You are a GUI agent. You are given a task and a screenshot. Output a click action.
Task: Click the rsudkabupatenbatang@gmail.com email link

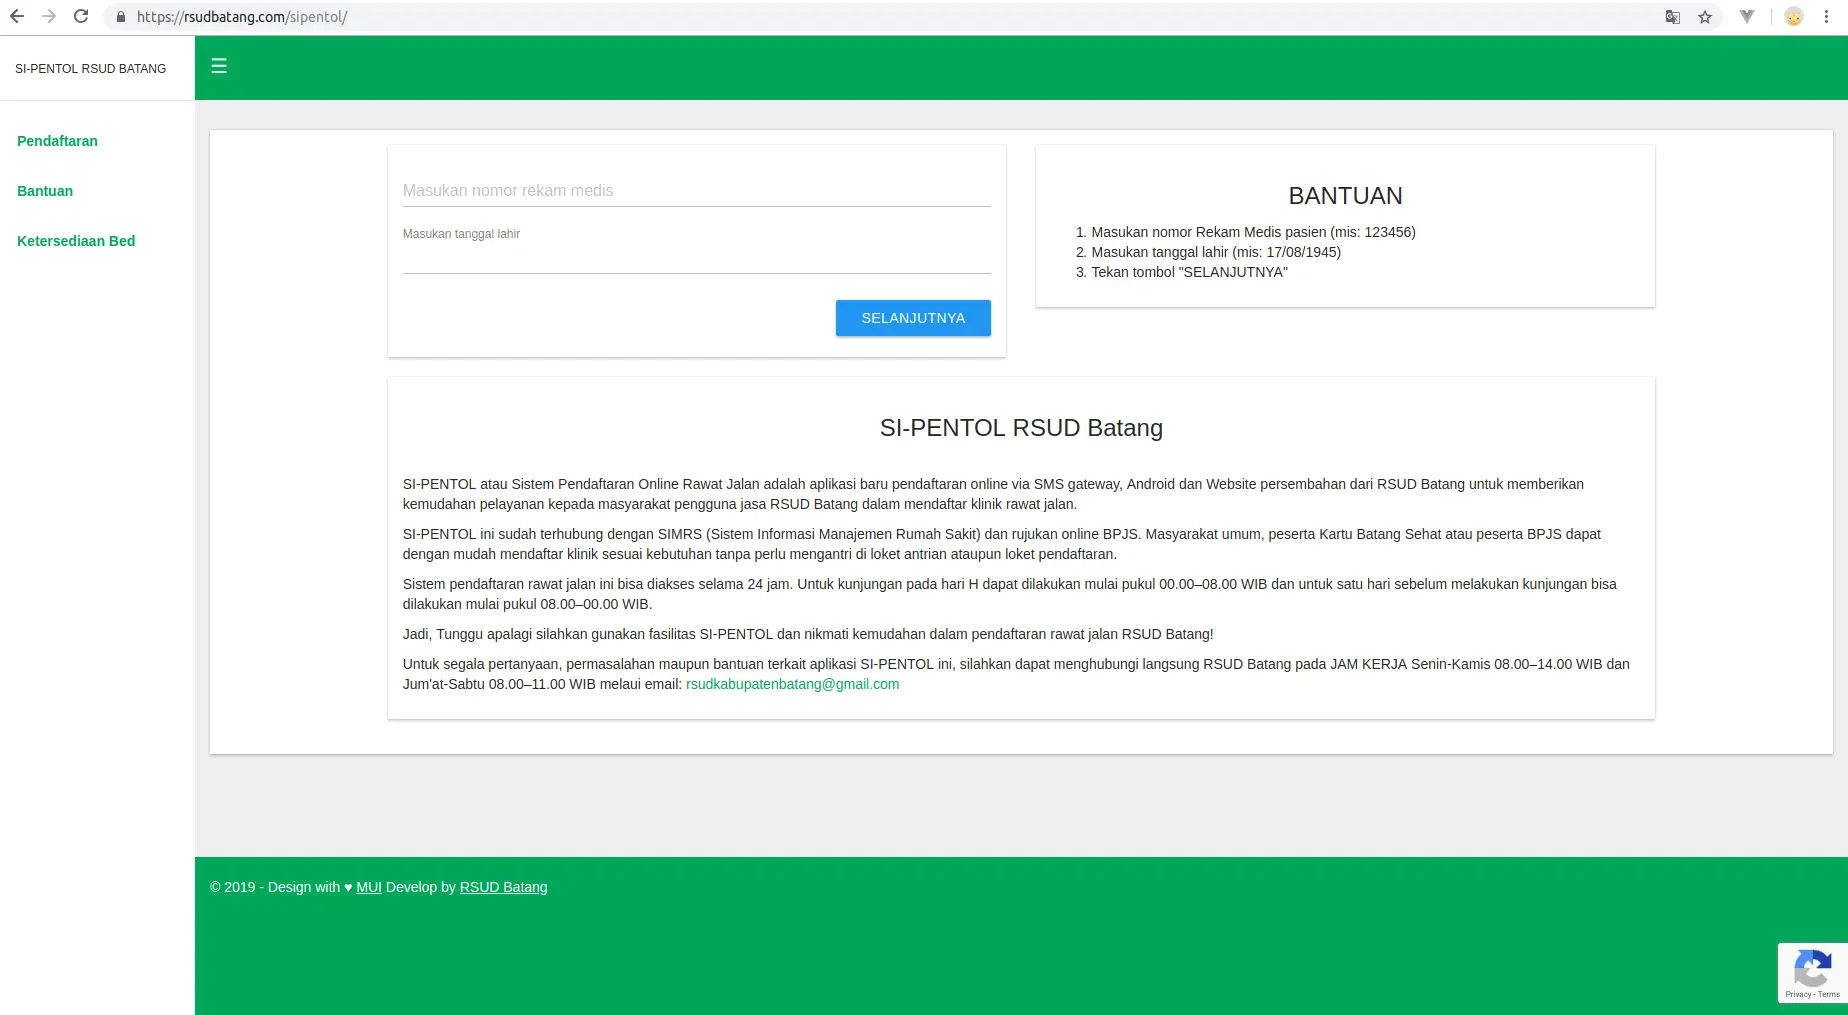coord(792,684)
